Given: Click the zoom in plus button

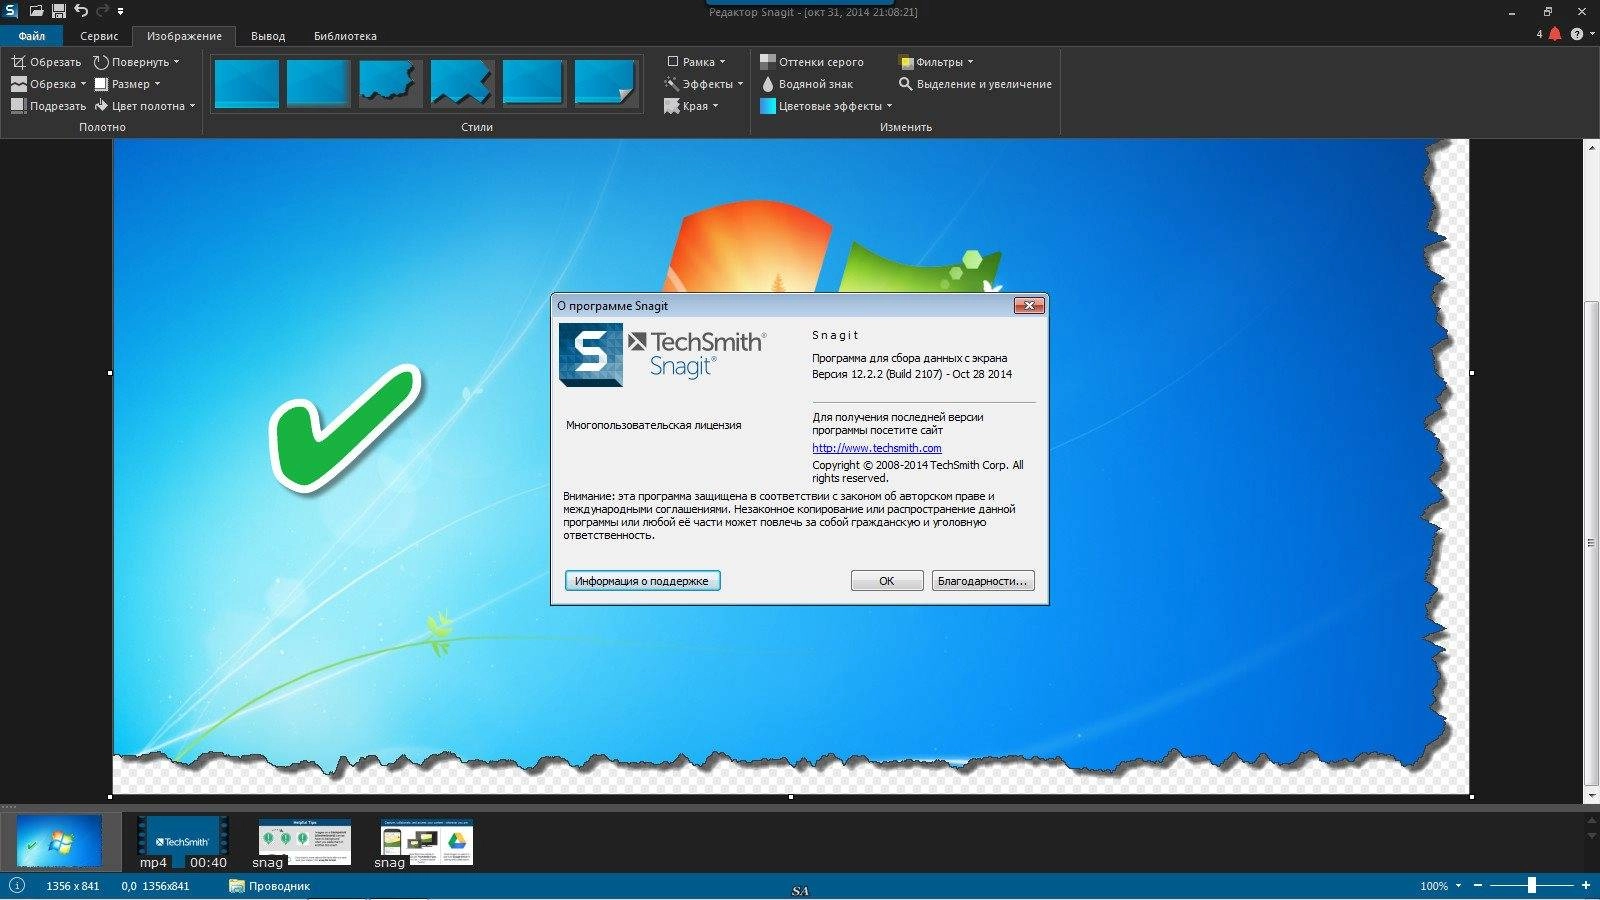Looking at the screenshot, I should pyautogui.click(x=1586, y=886).
